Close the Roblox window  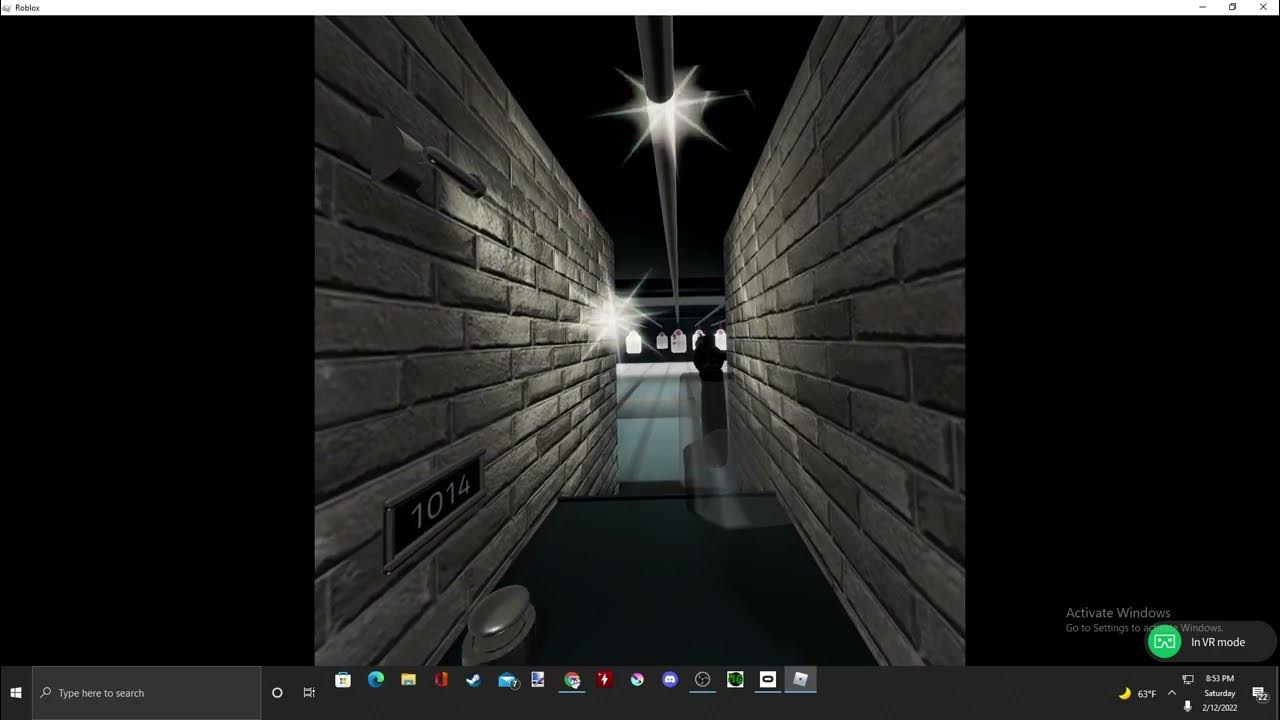pos(1263,7)
